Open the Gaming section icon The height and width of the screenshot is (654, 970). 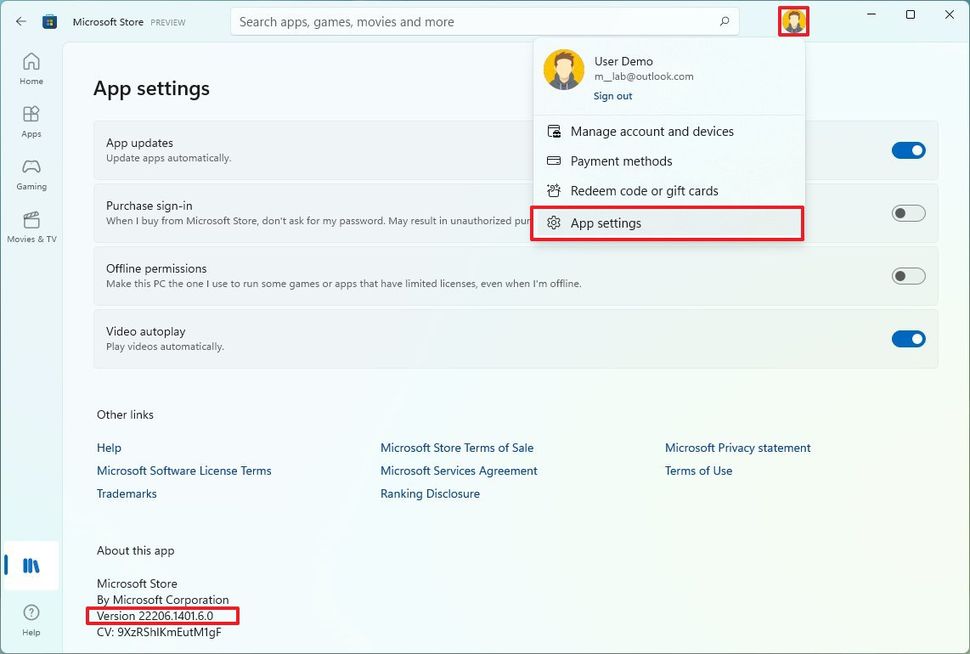(31, 174)
